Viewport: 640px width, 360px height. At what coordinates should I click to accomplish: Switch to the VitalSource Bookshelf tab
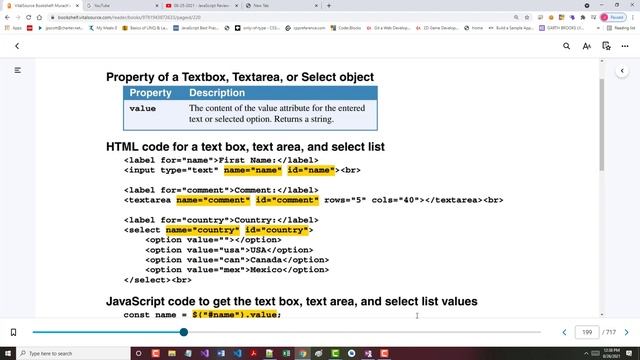click(x=42, y=6)
